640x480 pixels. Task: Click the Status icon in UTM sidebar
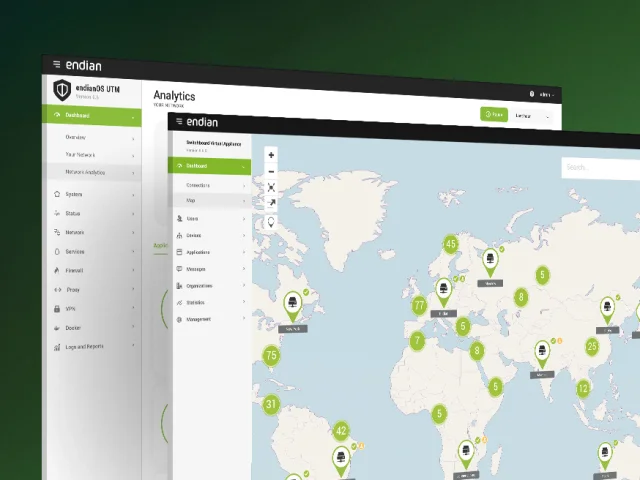[x=57, y=213]
